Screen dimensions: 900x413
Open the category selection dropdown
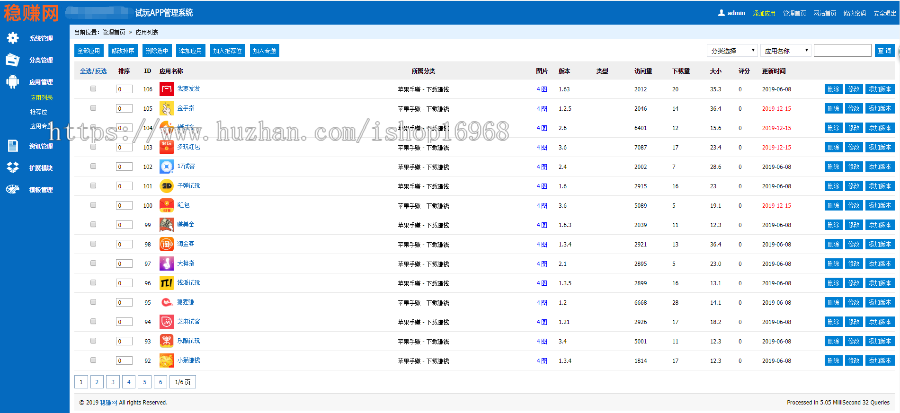coord(732,50)
